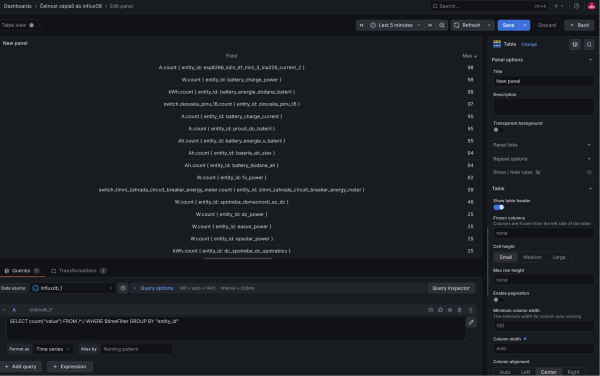Click the Save button
Image resolution: width=600 pixels, height=376 pixels.
click(x=508, y=25)
